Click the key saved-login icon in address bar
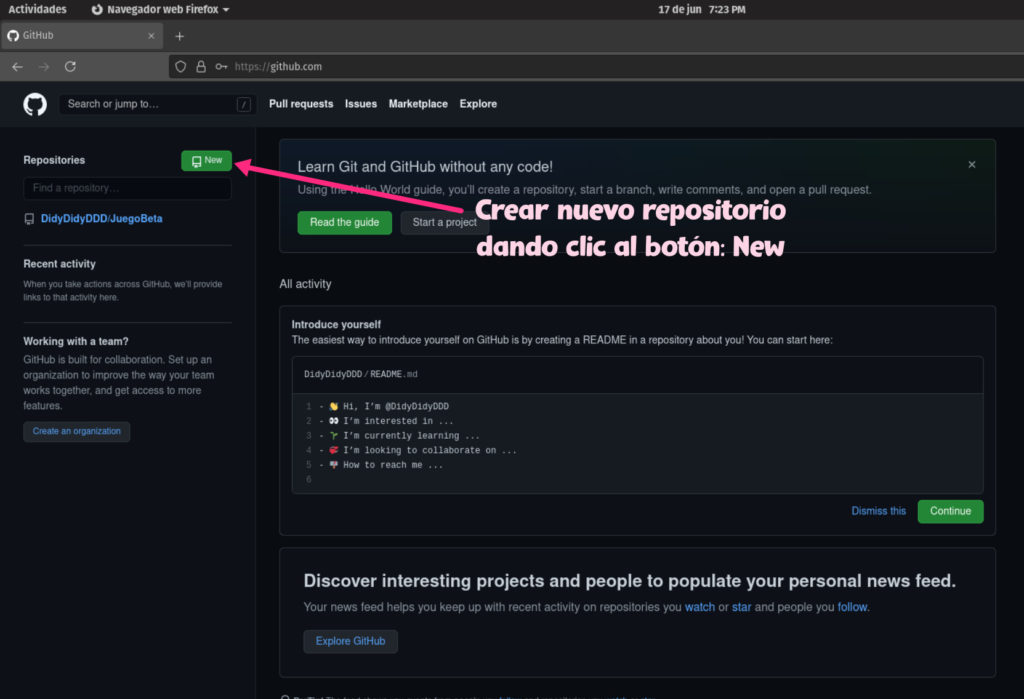The width and height of the screenshot is (1024, 699). tap(222, 66)
